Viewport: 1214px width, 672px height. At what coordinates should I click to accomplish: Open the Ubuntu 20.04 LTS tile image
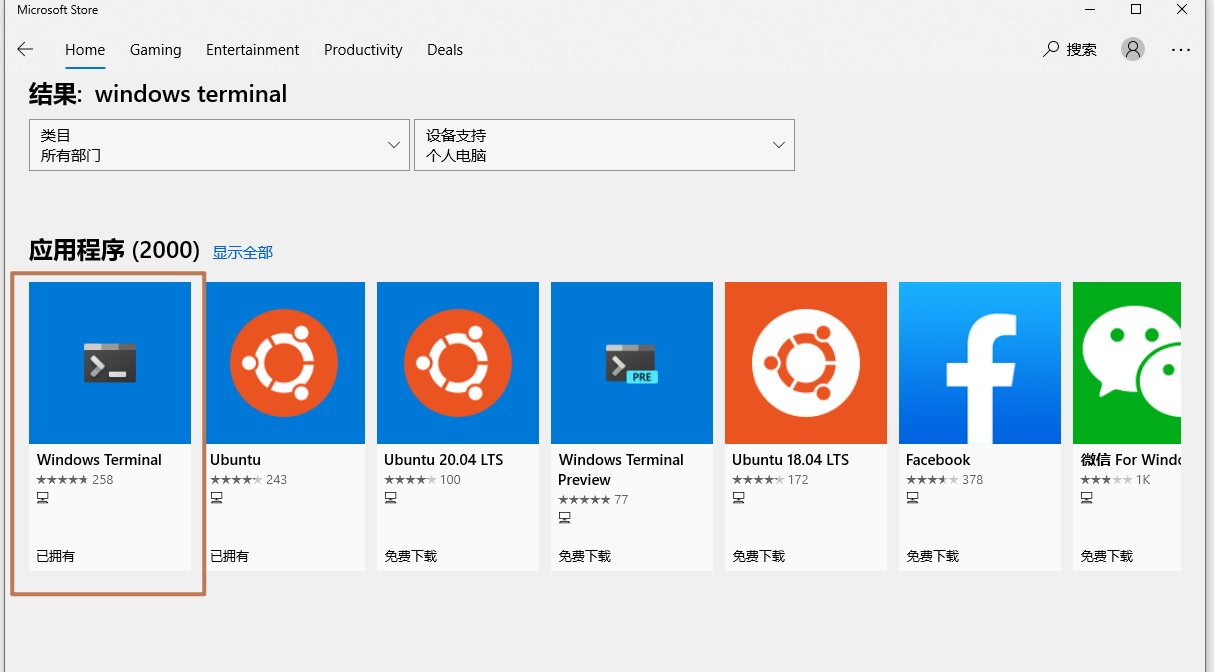coord(458,363)
